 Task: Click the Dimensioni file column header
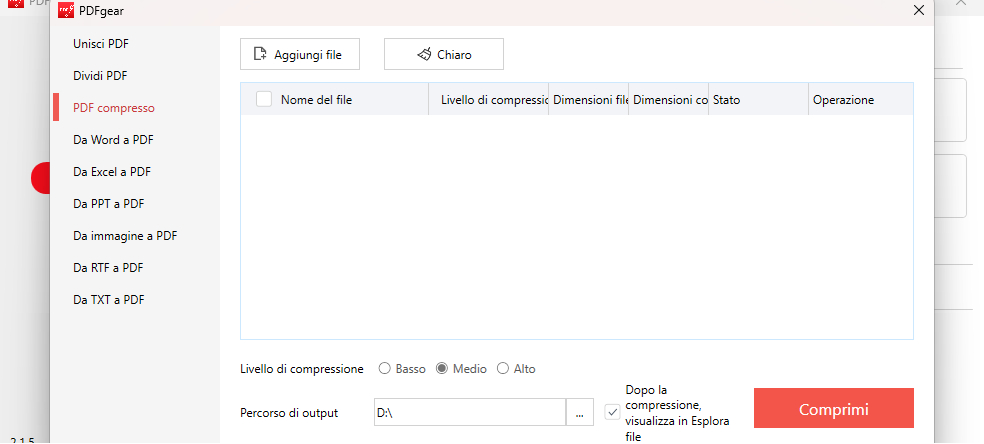[x=589, y=100]
